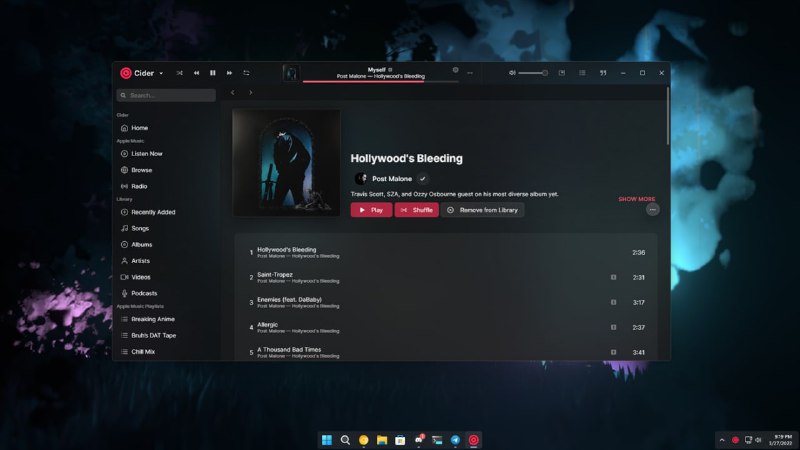Click the search field
Image resolution: width=800 pixels, height=450 pixels.
pyautogui.click(x=166, y=95)
